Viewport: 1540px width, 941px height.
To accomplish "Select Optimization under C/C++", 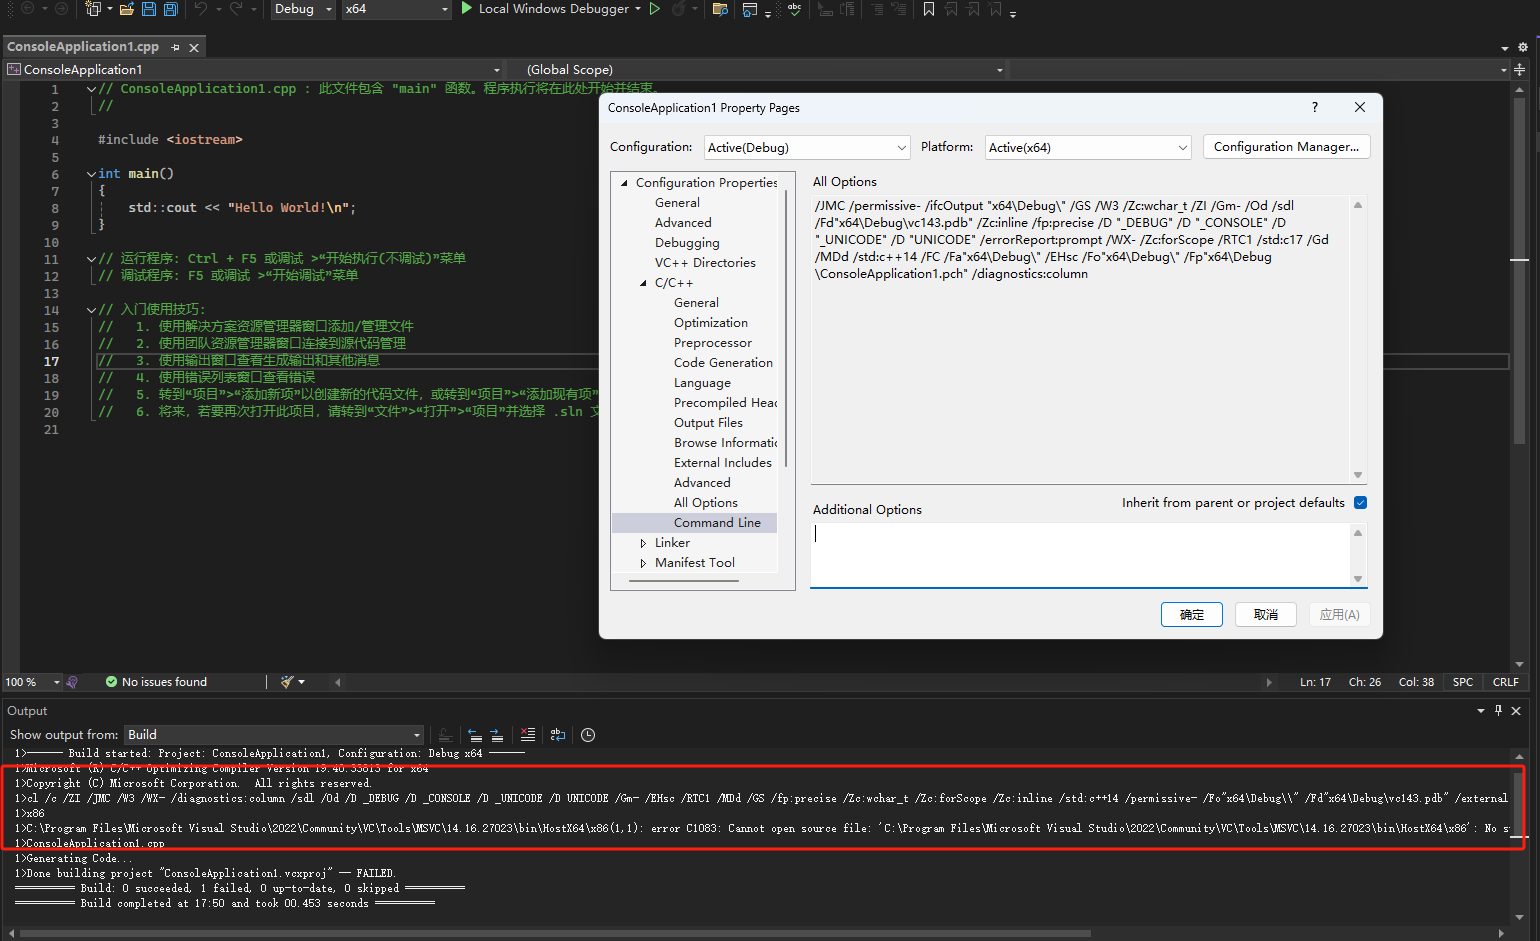I will [711, 323].
